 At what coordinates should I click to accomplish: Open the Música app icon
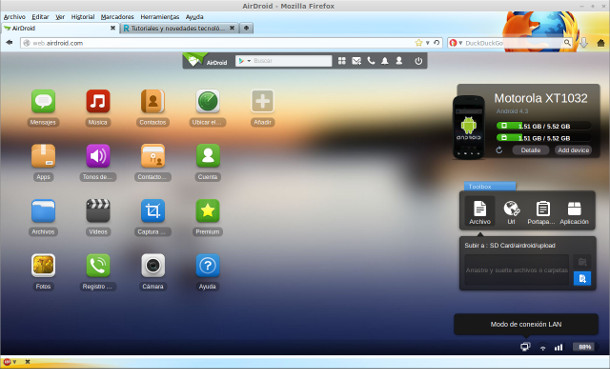tap(98, 101)
